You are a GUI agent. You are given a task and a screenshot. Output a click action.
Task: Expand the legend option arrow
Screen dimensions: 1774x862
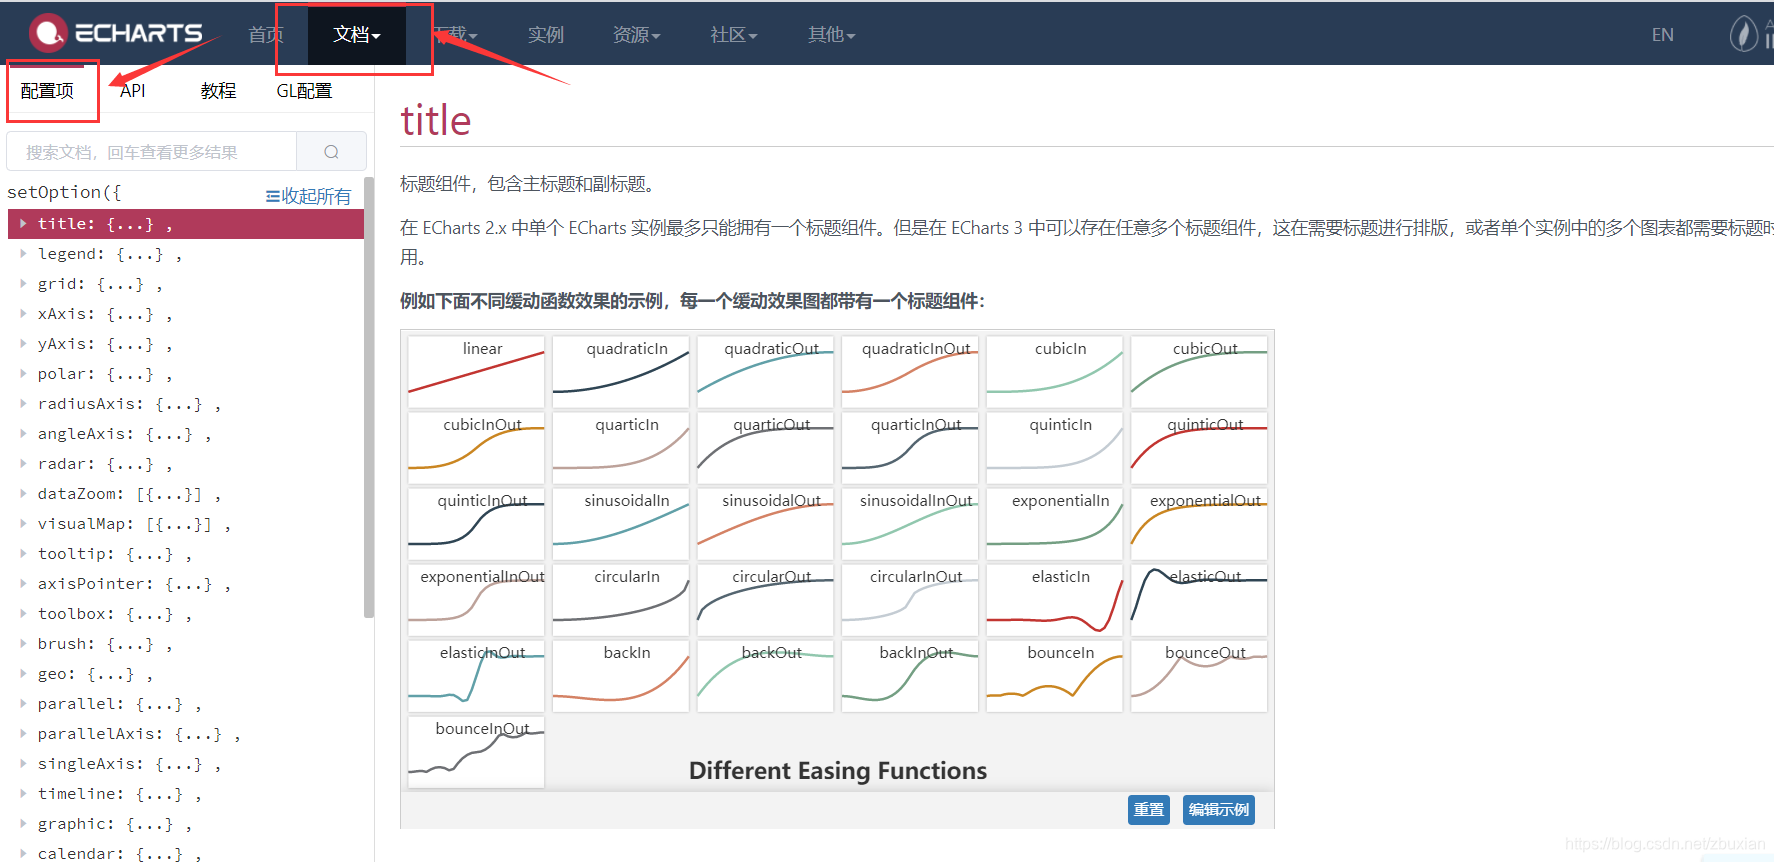tap(23, 254)
